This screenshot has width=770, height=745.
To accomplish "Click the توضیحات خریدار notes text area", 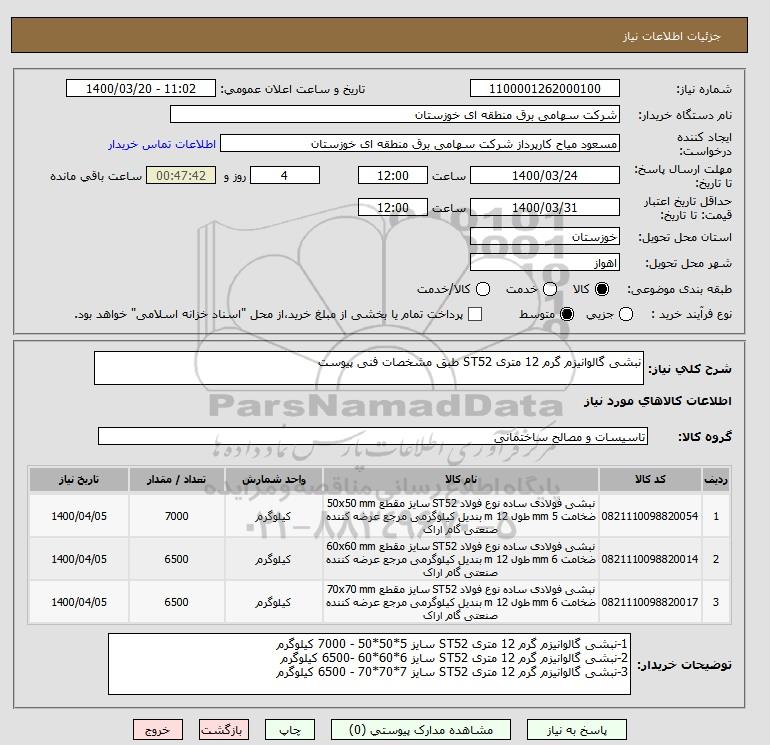I will pyautogui.click(x=371, y=666).
